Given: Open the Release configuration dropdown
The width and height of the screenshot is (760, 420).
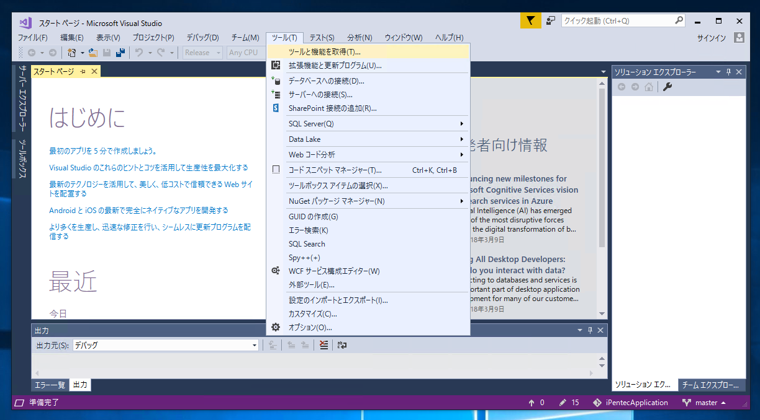Looking at the screenshot, I should click(x=203, y=53).
